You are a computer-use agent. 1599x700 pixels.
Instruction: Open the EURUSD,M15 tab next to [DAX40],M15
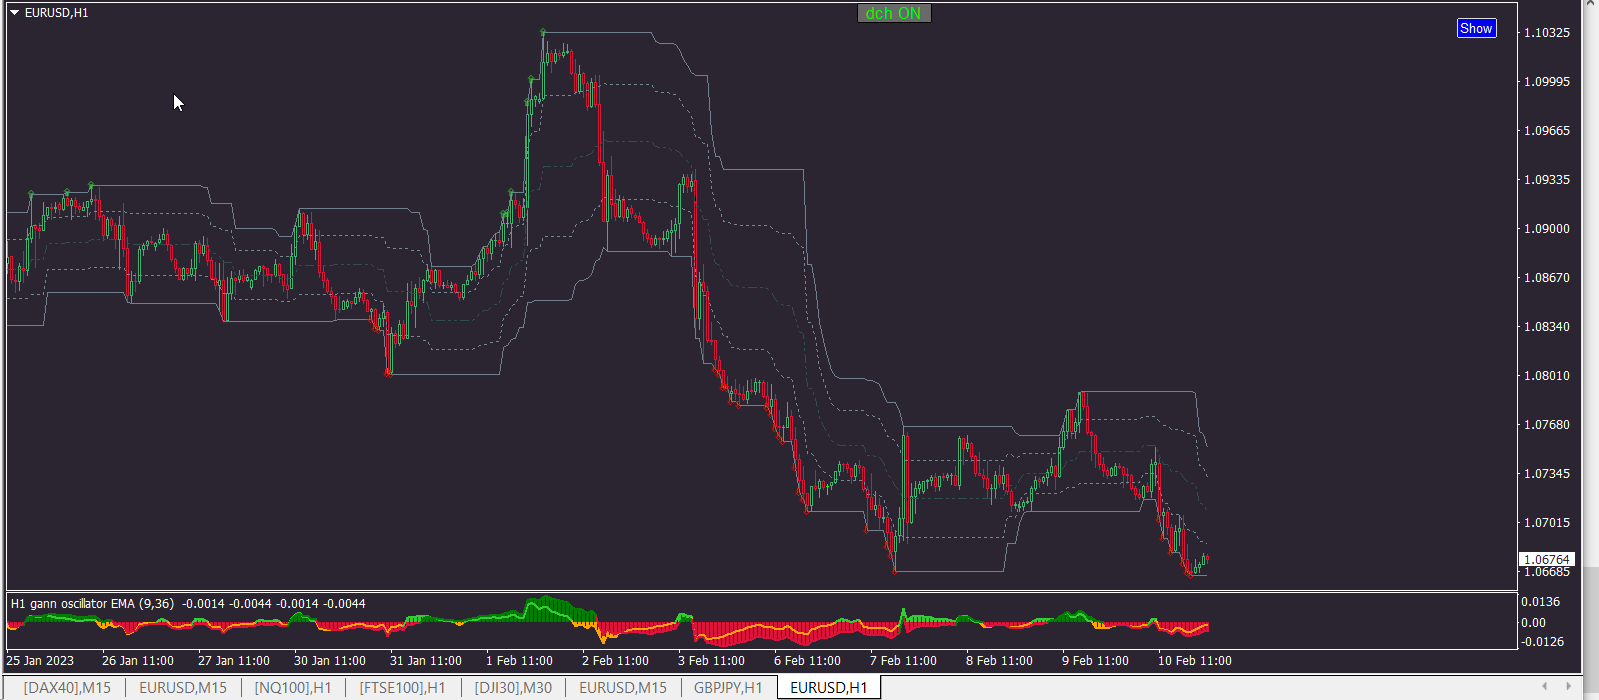tap(183, 687)
